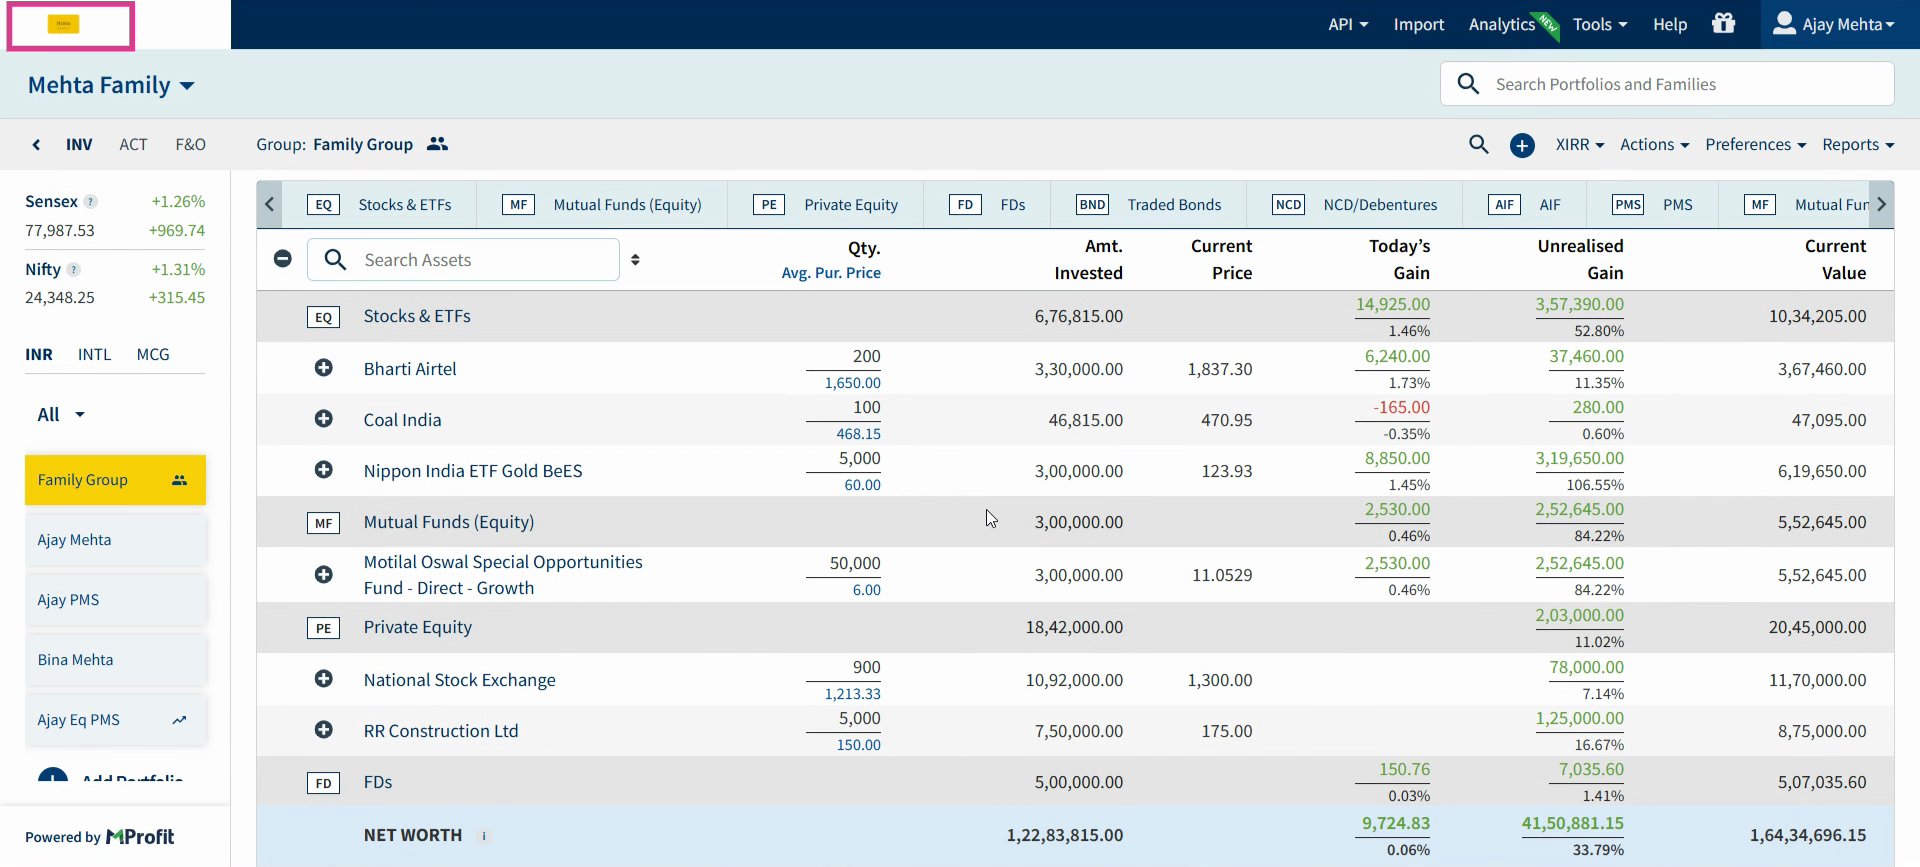Image resolution: width=1920 pixels, height=867 pixels.
Task: Click the Sensex help question mark icon
Action: pyautogui.click(x=90, y=201)
